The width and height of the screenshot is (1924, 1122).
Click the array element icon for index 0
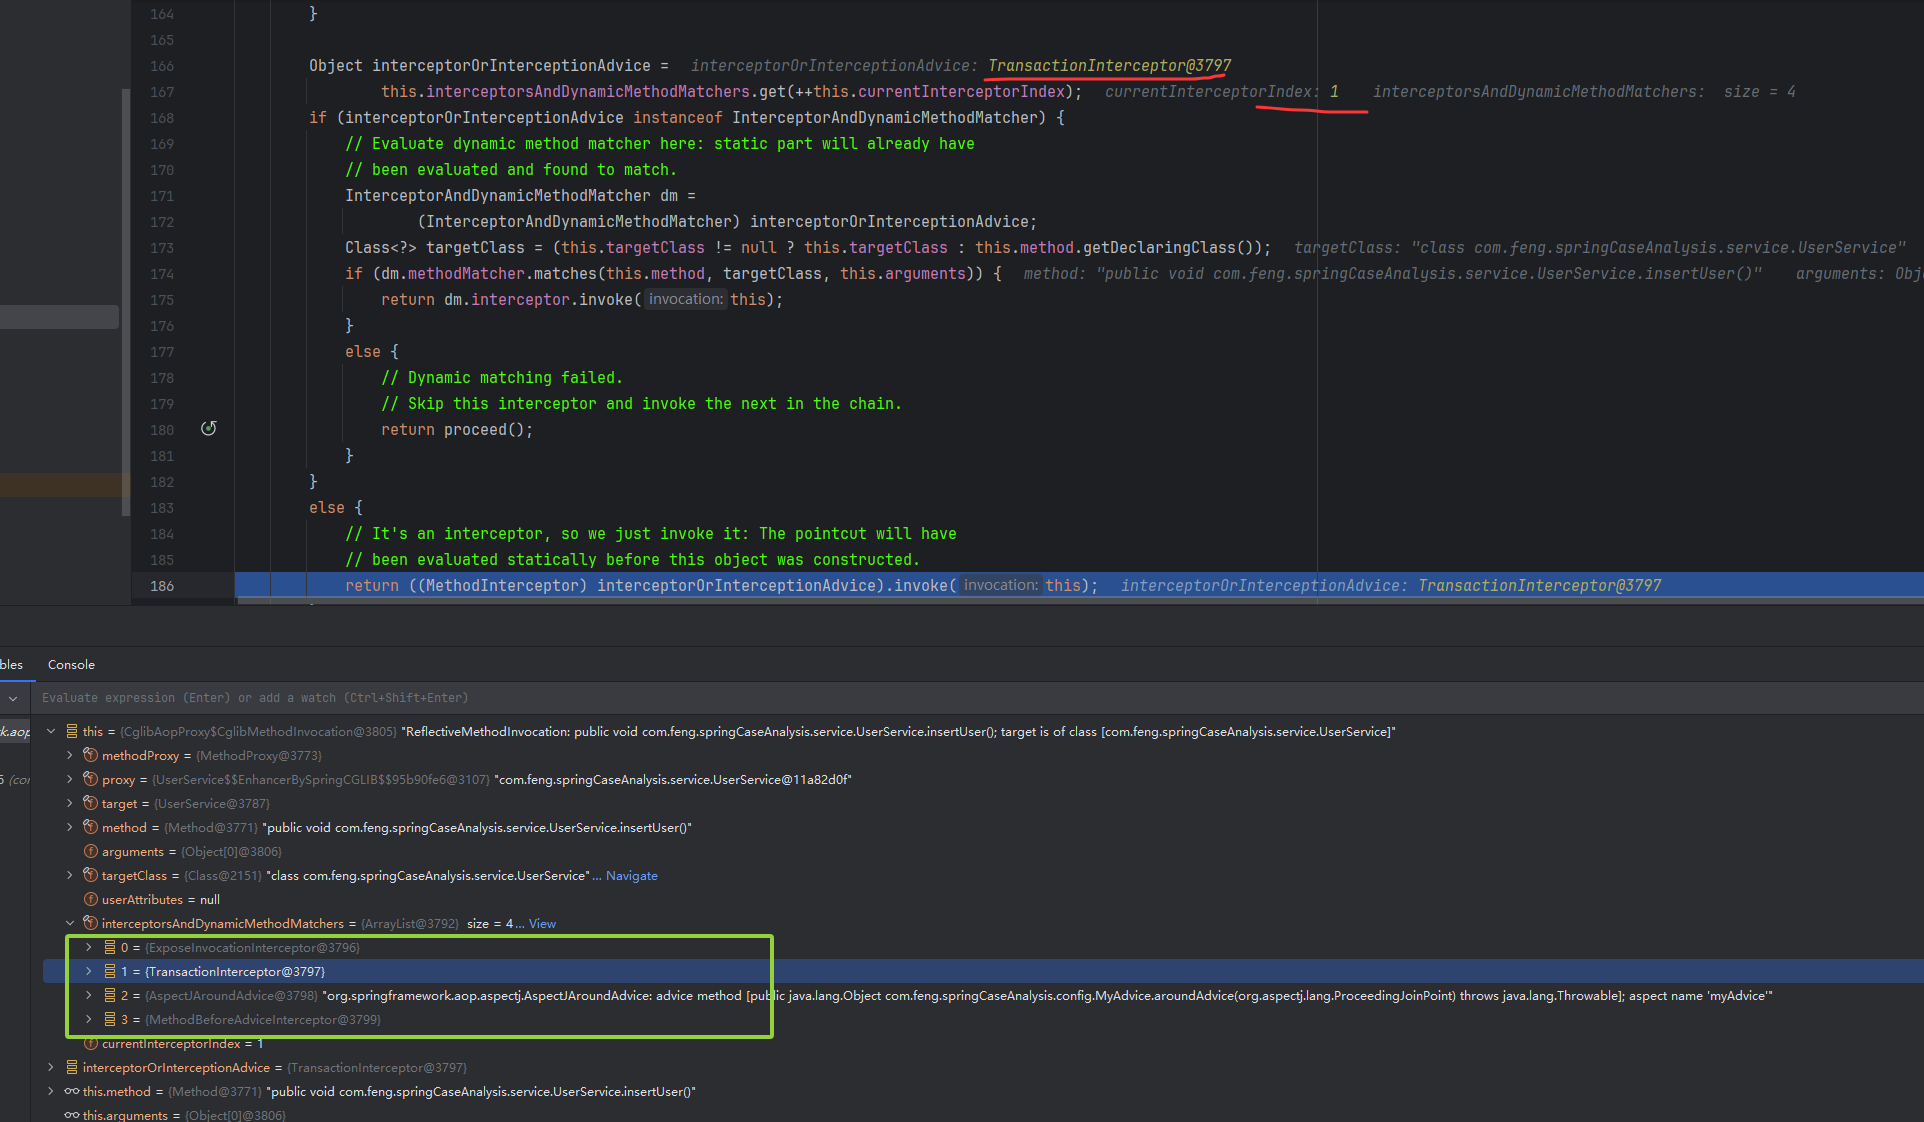[x=110, y=947]
